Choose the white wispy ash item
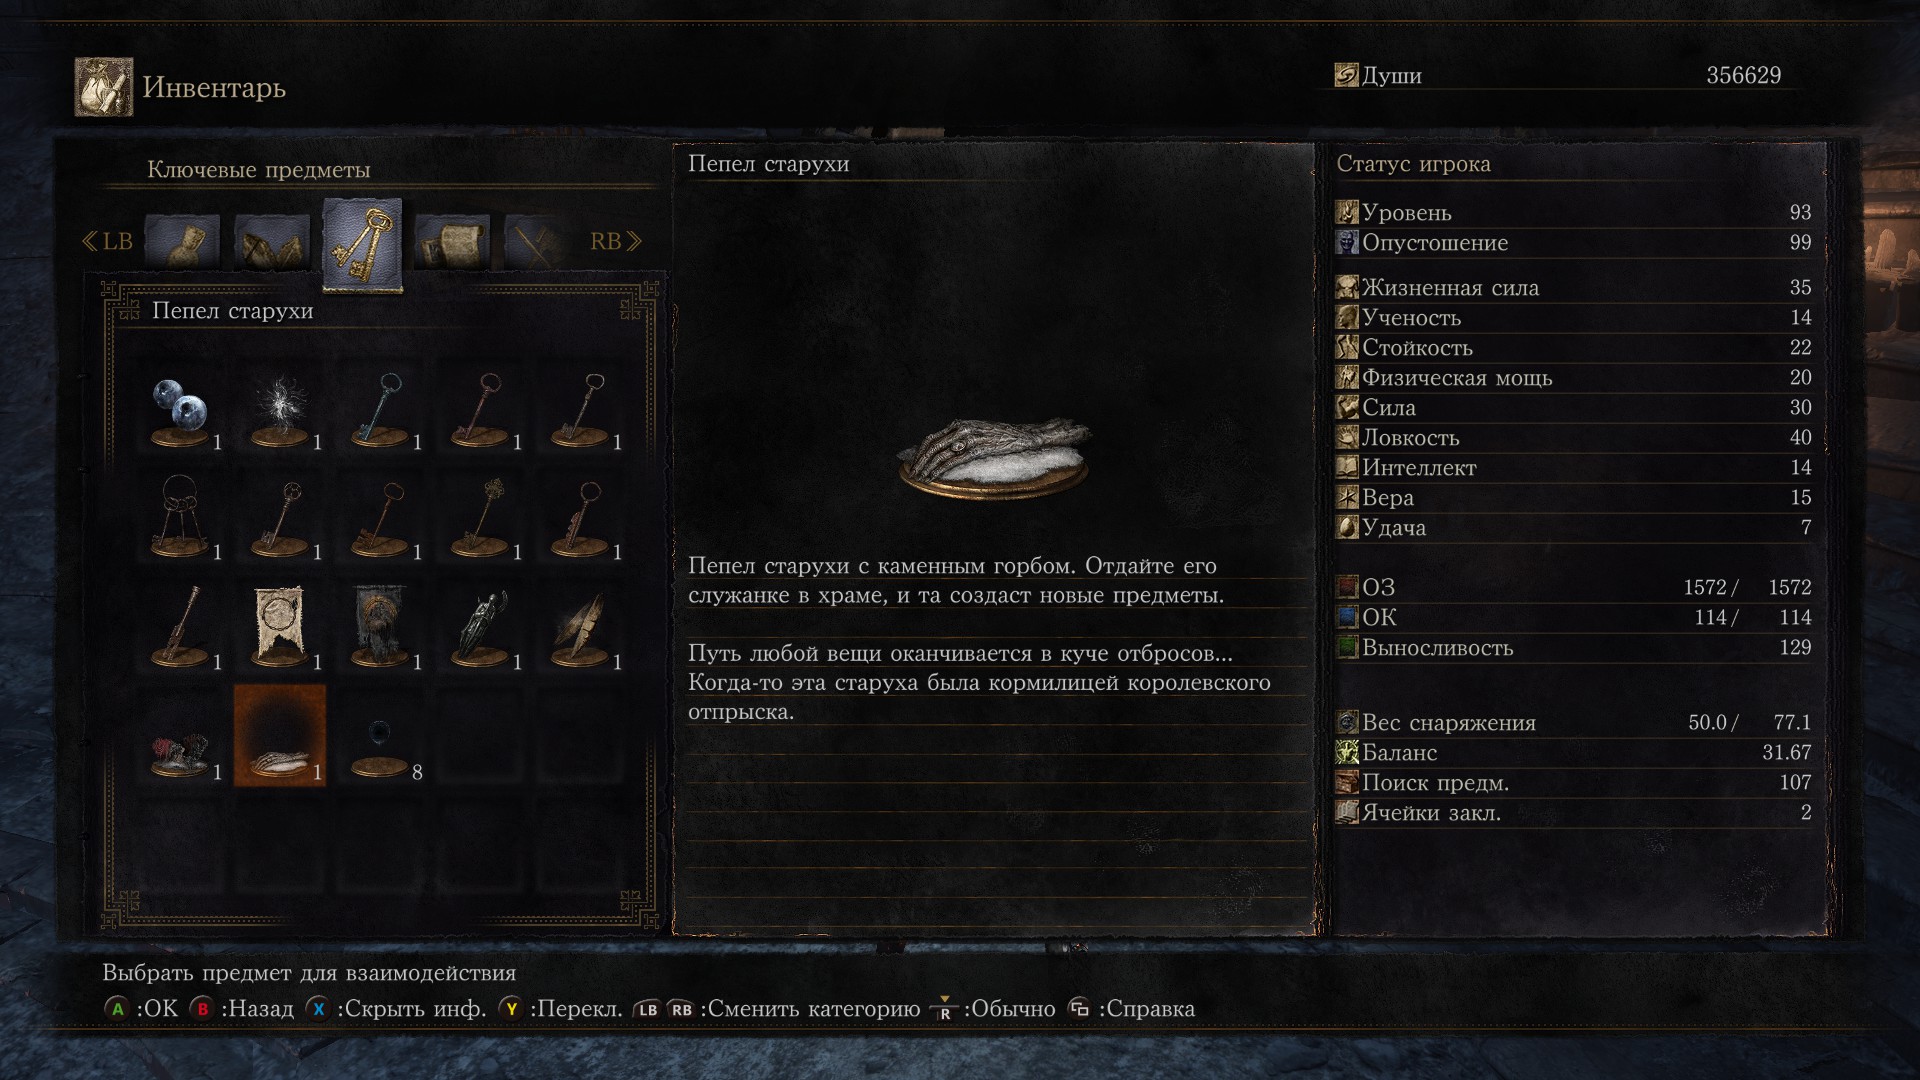 tap(280, 410)
